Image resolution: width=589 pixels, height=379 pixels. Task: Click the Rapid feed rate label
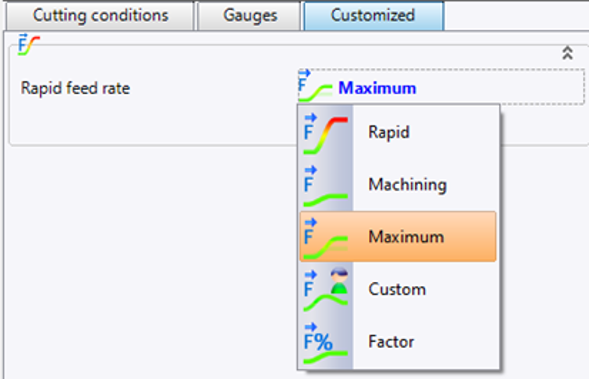(x=75, y=88)
